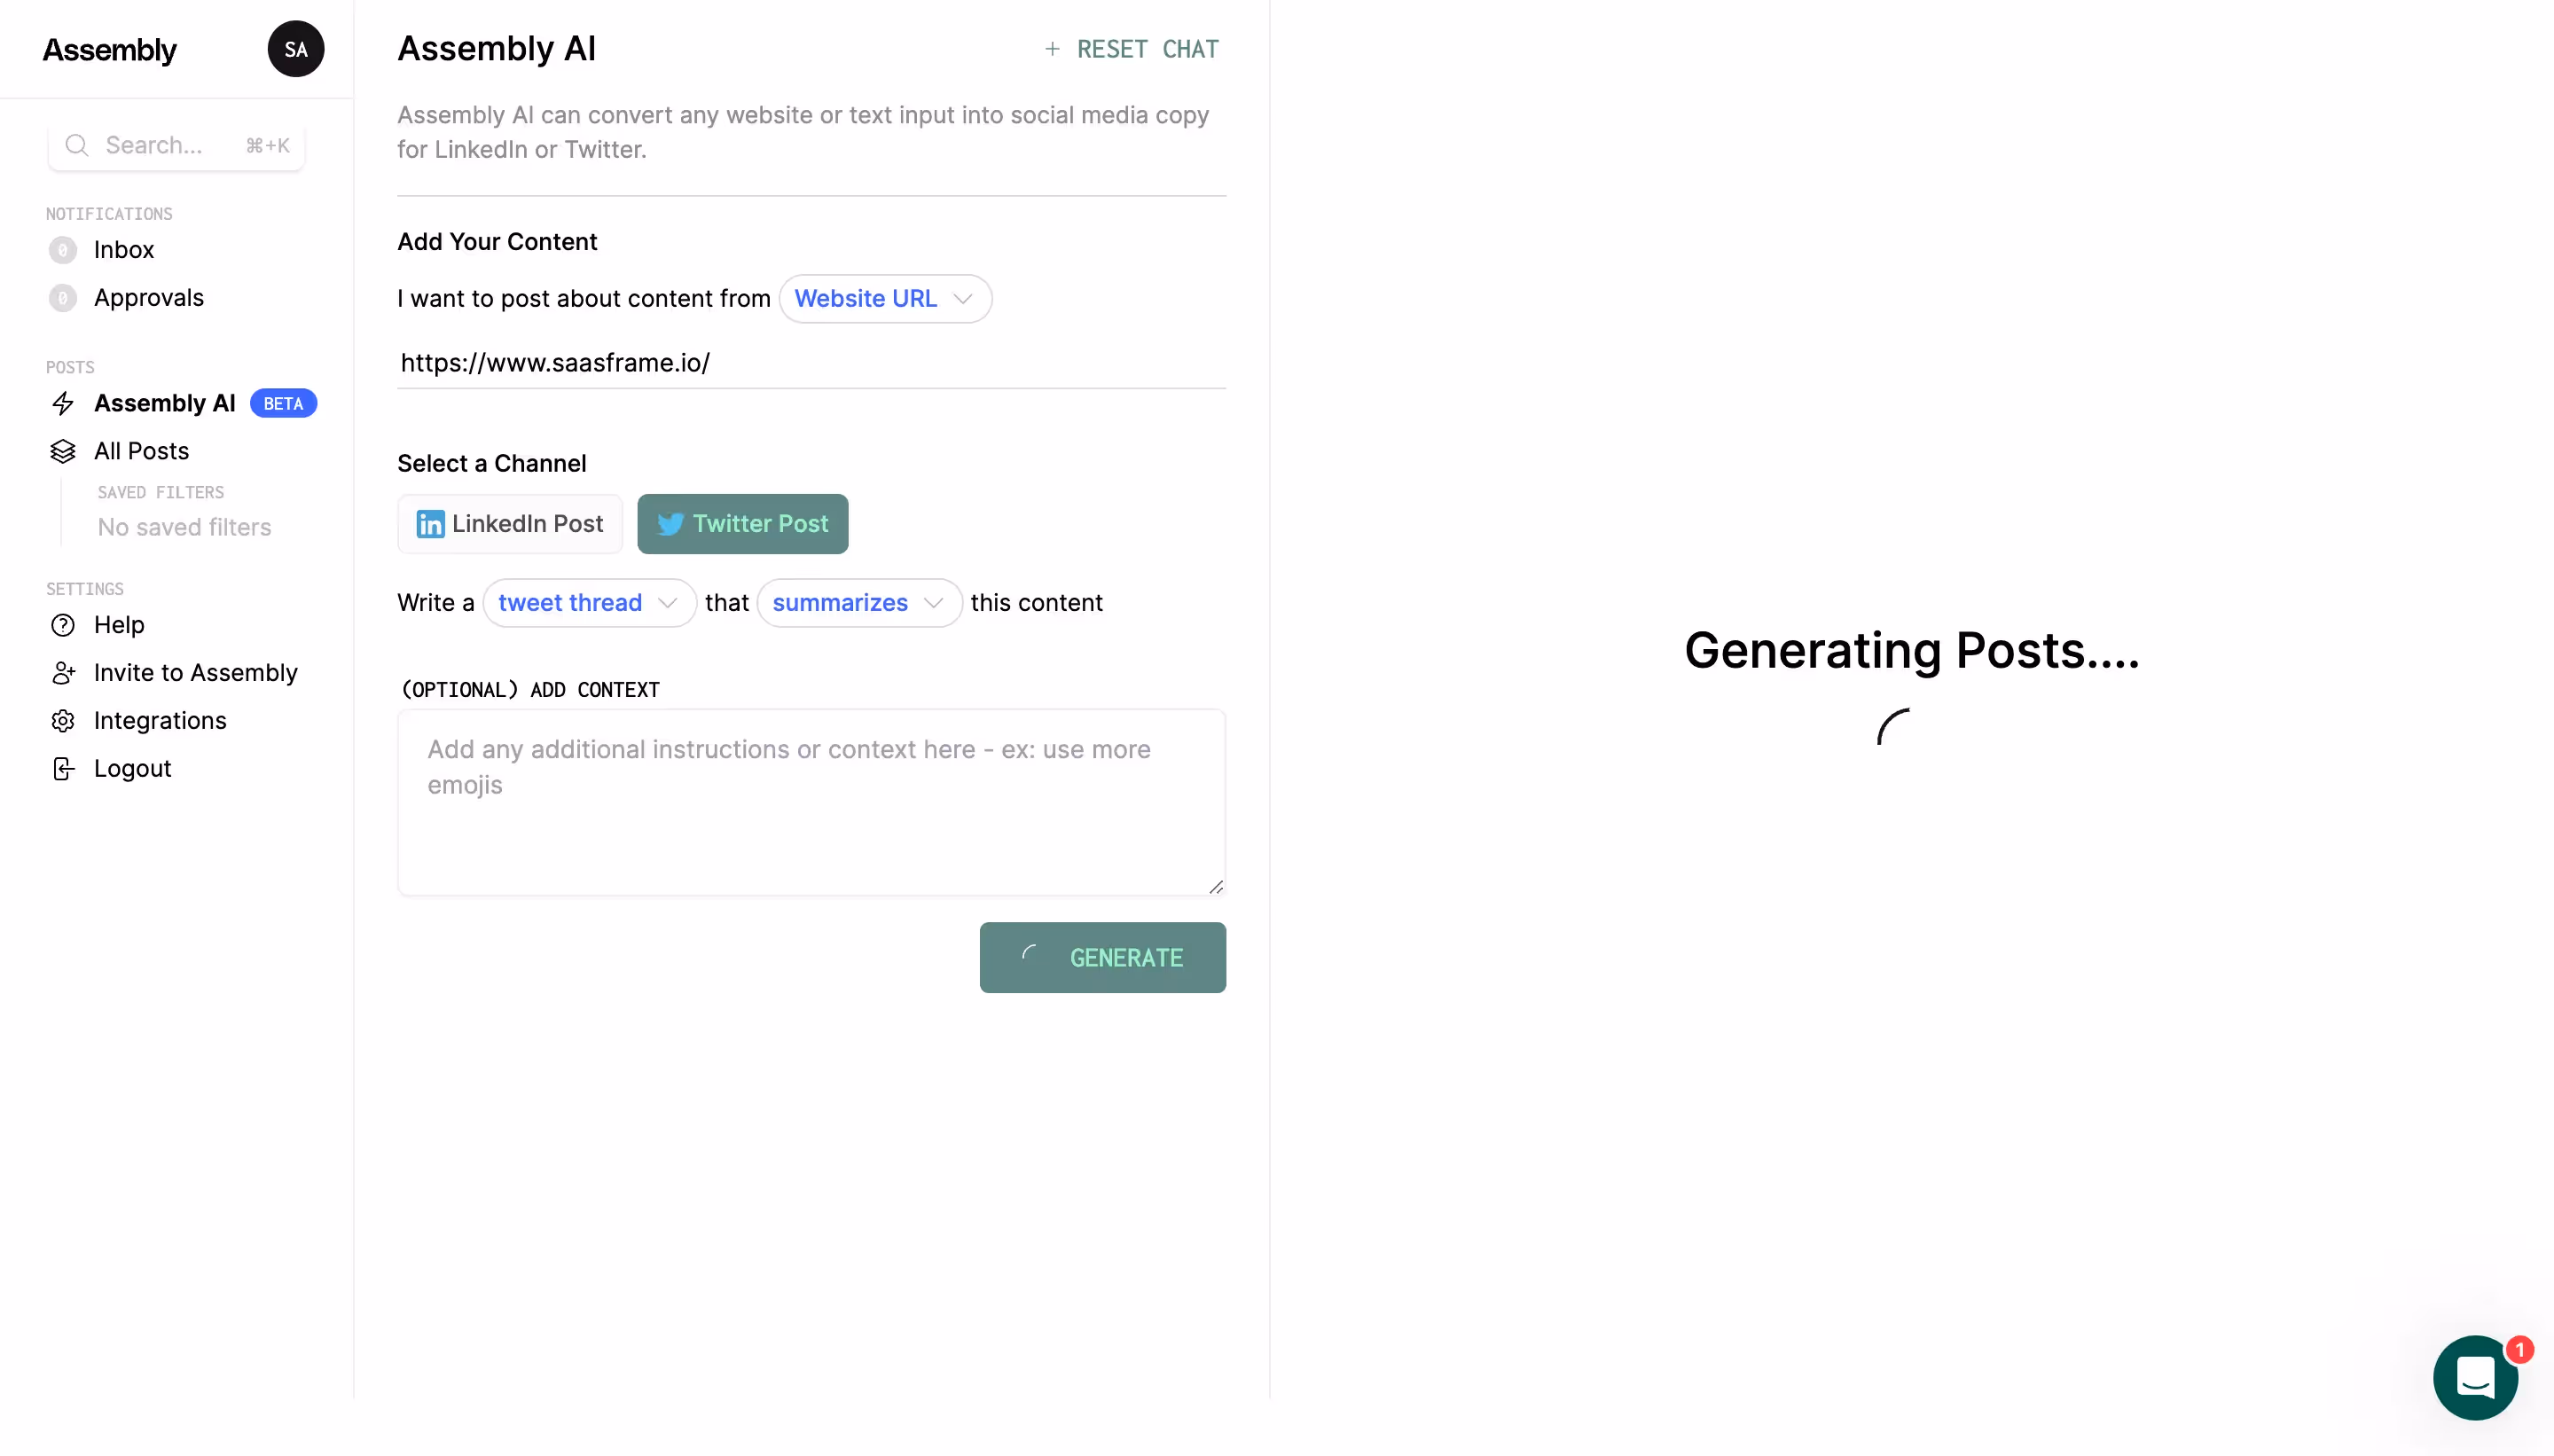This screenshot has height=1456, width=2554.
Task: Click the SA profile avatar
Action: 296,48
